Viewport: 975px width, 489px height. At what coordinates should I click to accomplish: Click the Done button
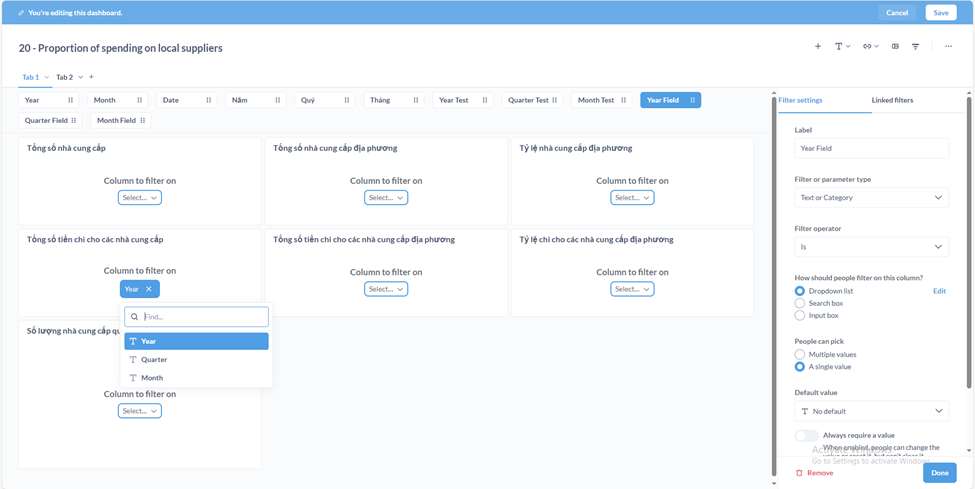click(x=939, y=472)
